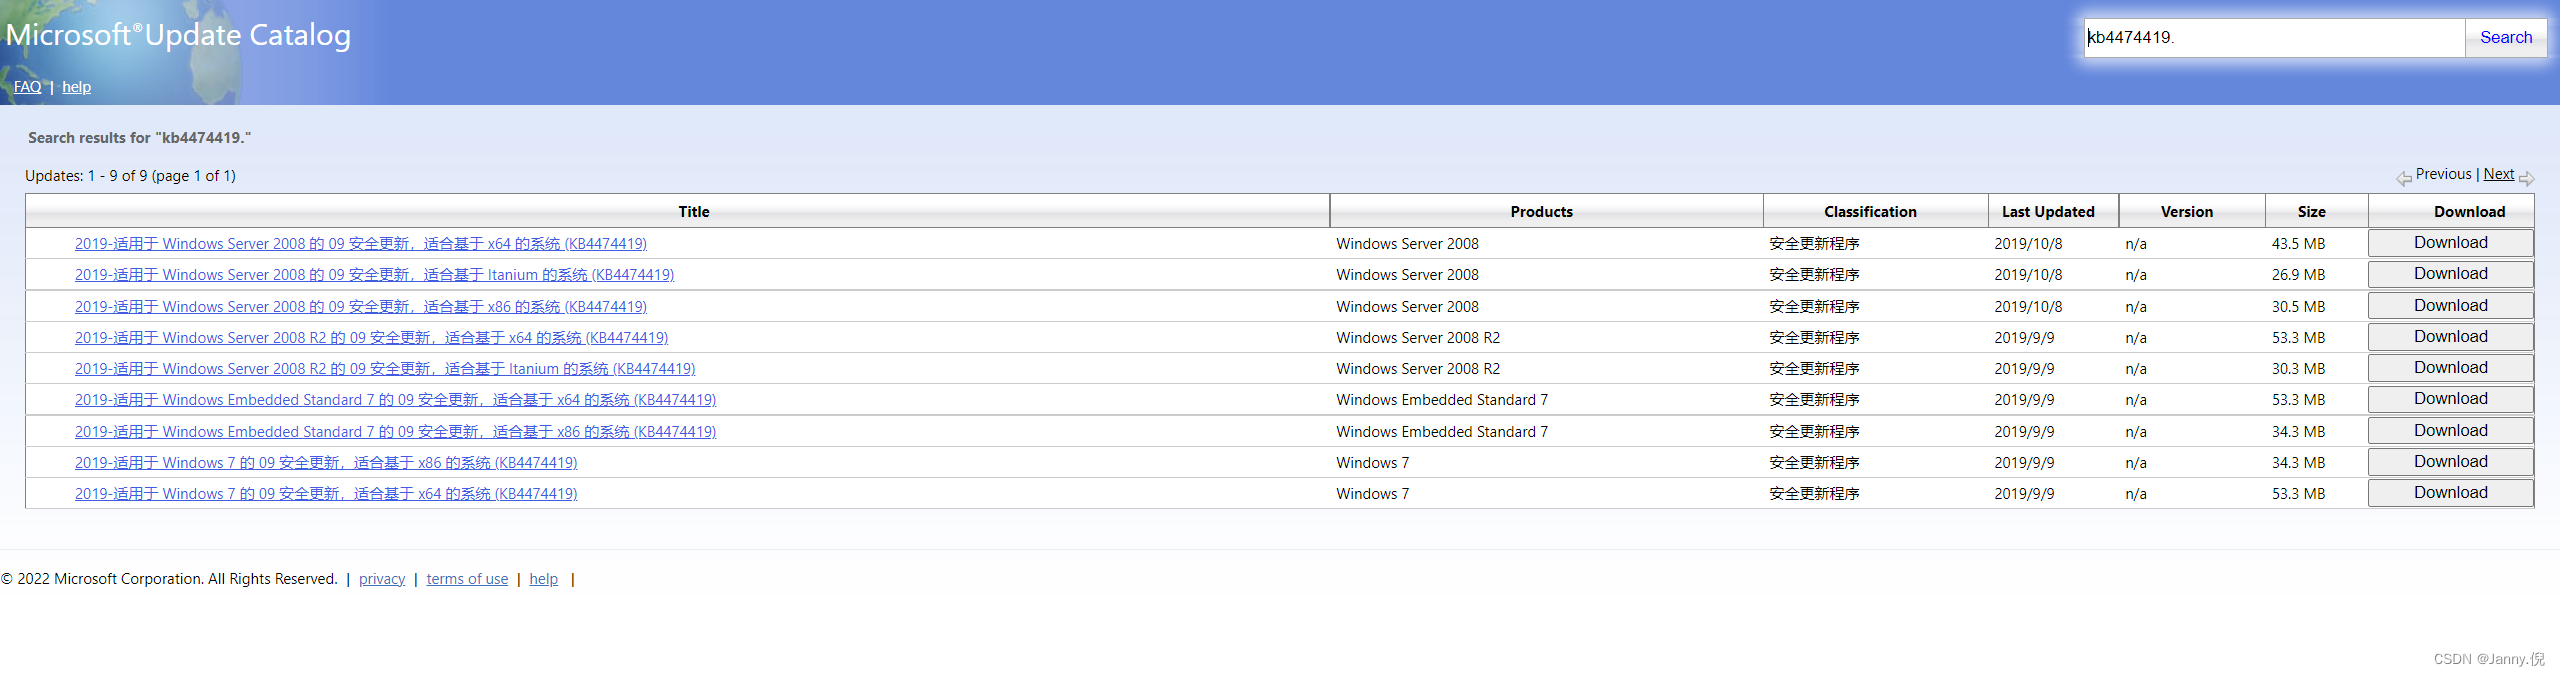The width and height of the screenshot is (2560, 676).
Task: Sort by Classification column header
Action: click(x=1870, y=212)
